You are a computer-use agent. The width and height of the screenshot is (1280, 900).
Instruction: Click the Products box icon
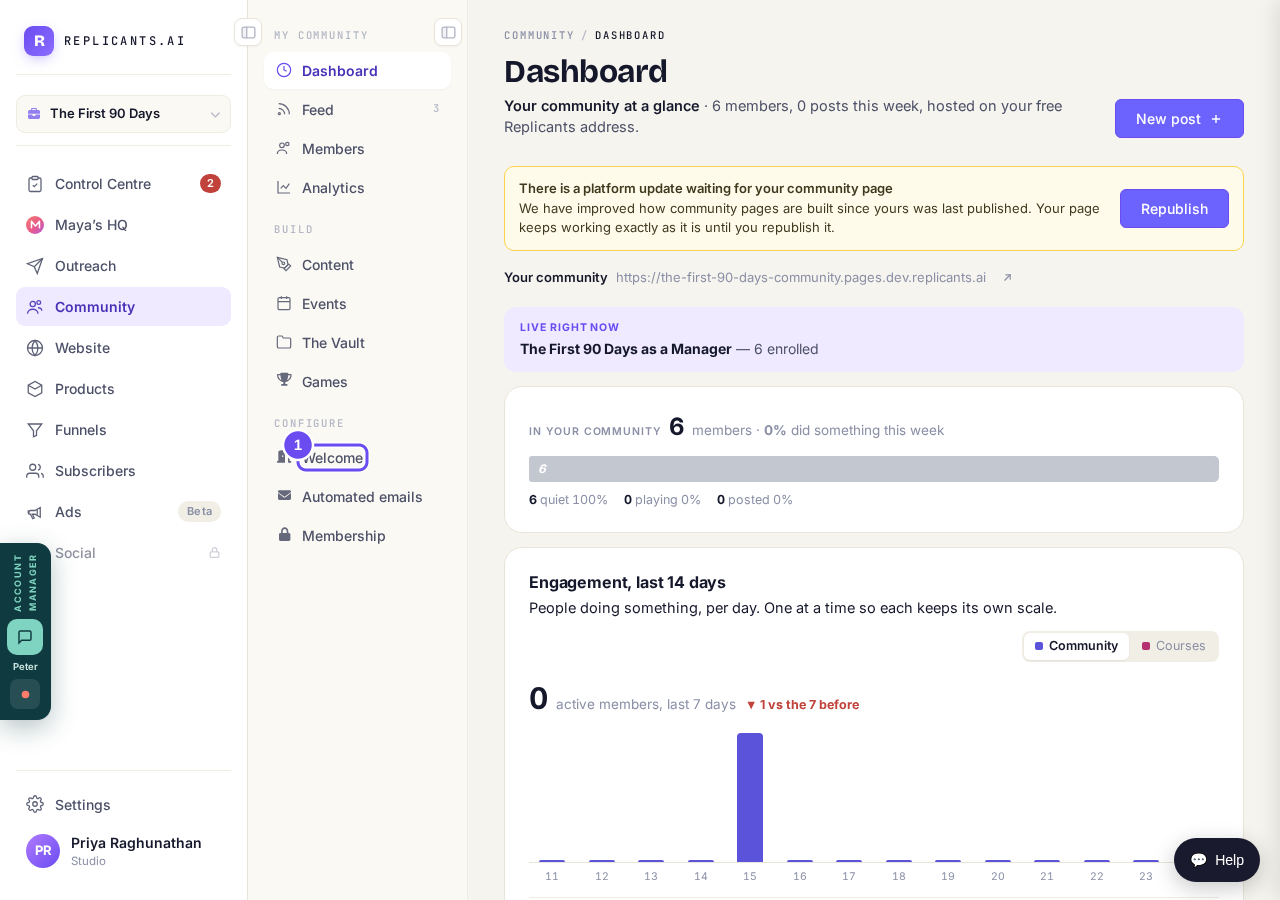click(x=35, y=389)
